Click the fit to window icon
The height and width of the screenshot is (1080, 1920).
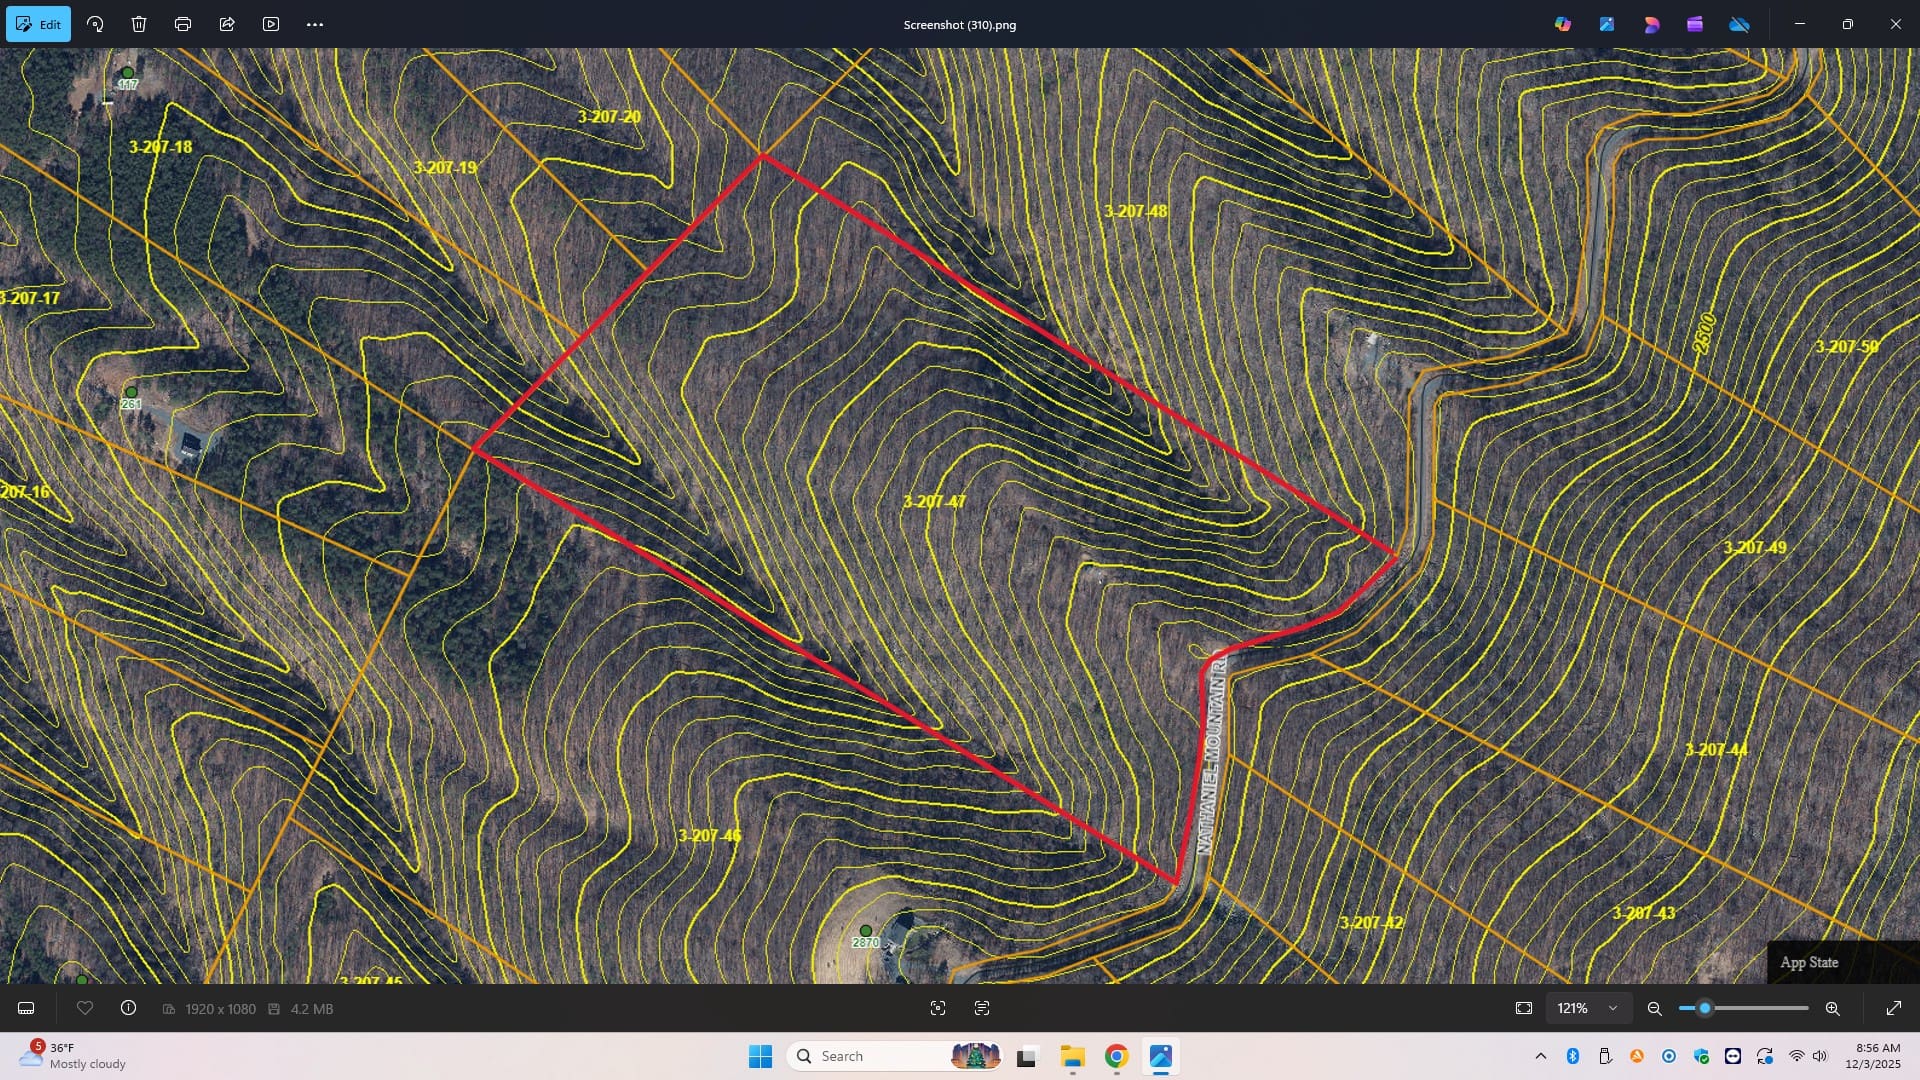tap(1524, 1008)
